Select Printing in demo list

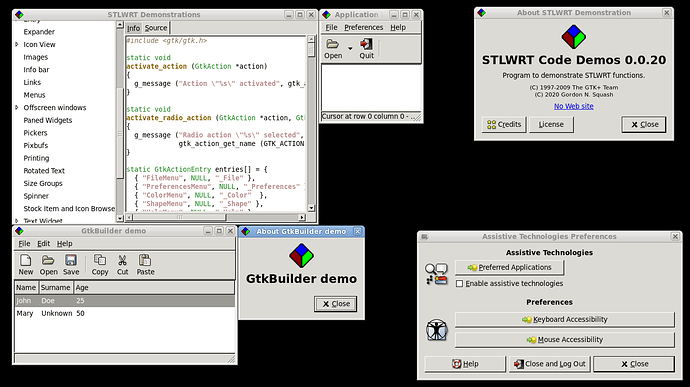coord(36,158)
